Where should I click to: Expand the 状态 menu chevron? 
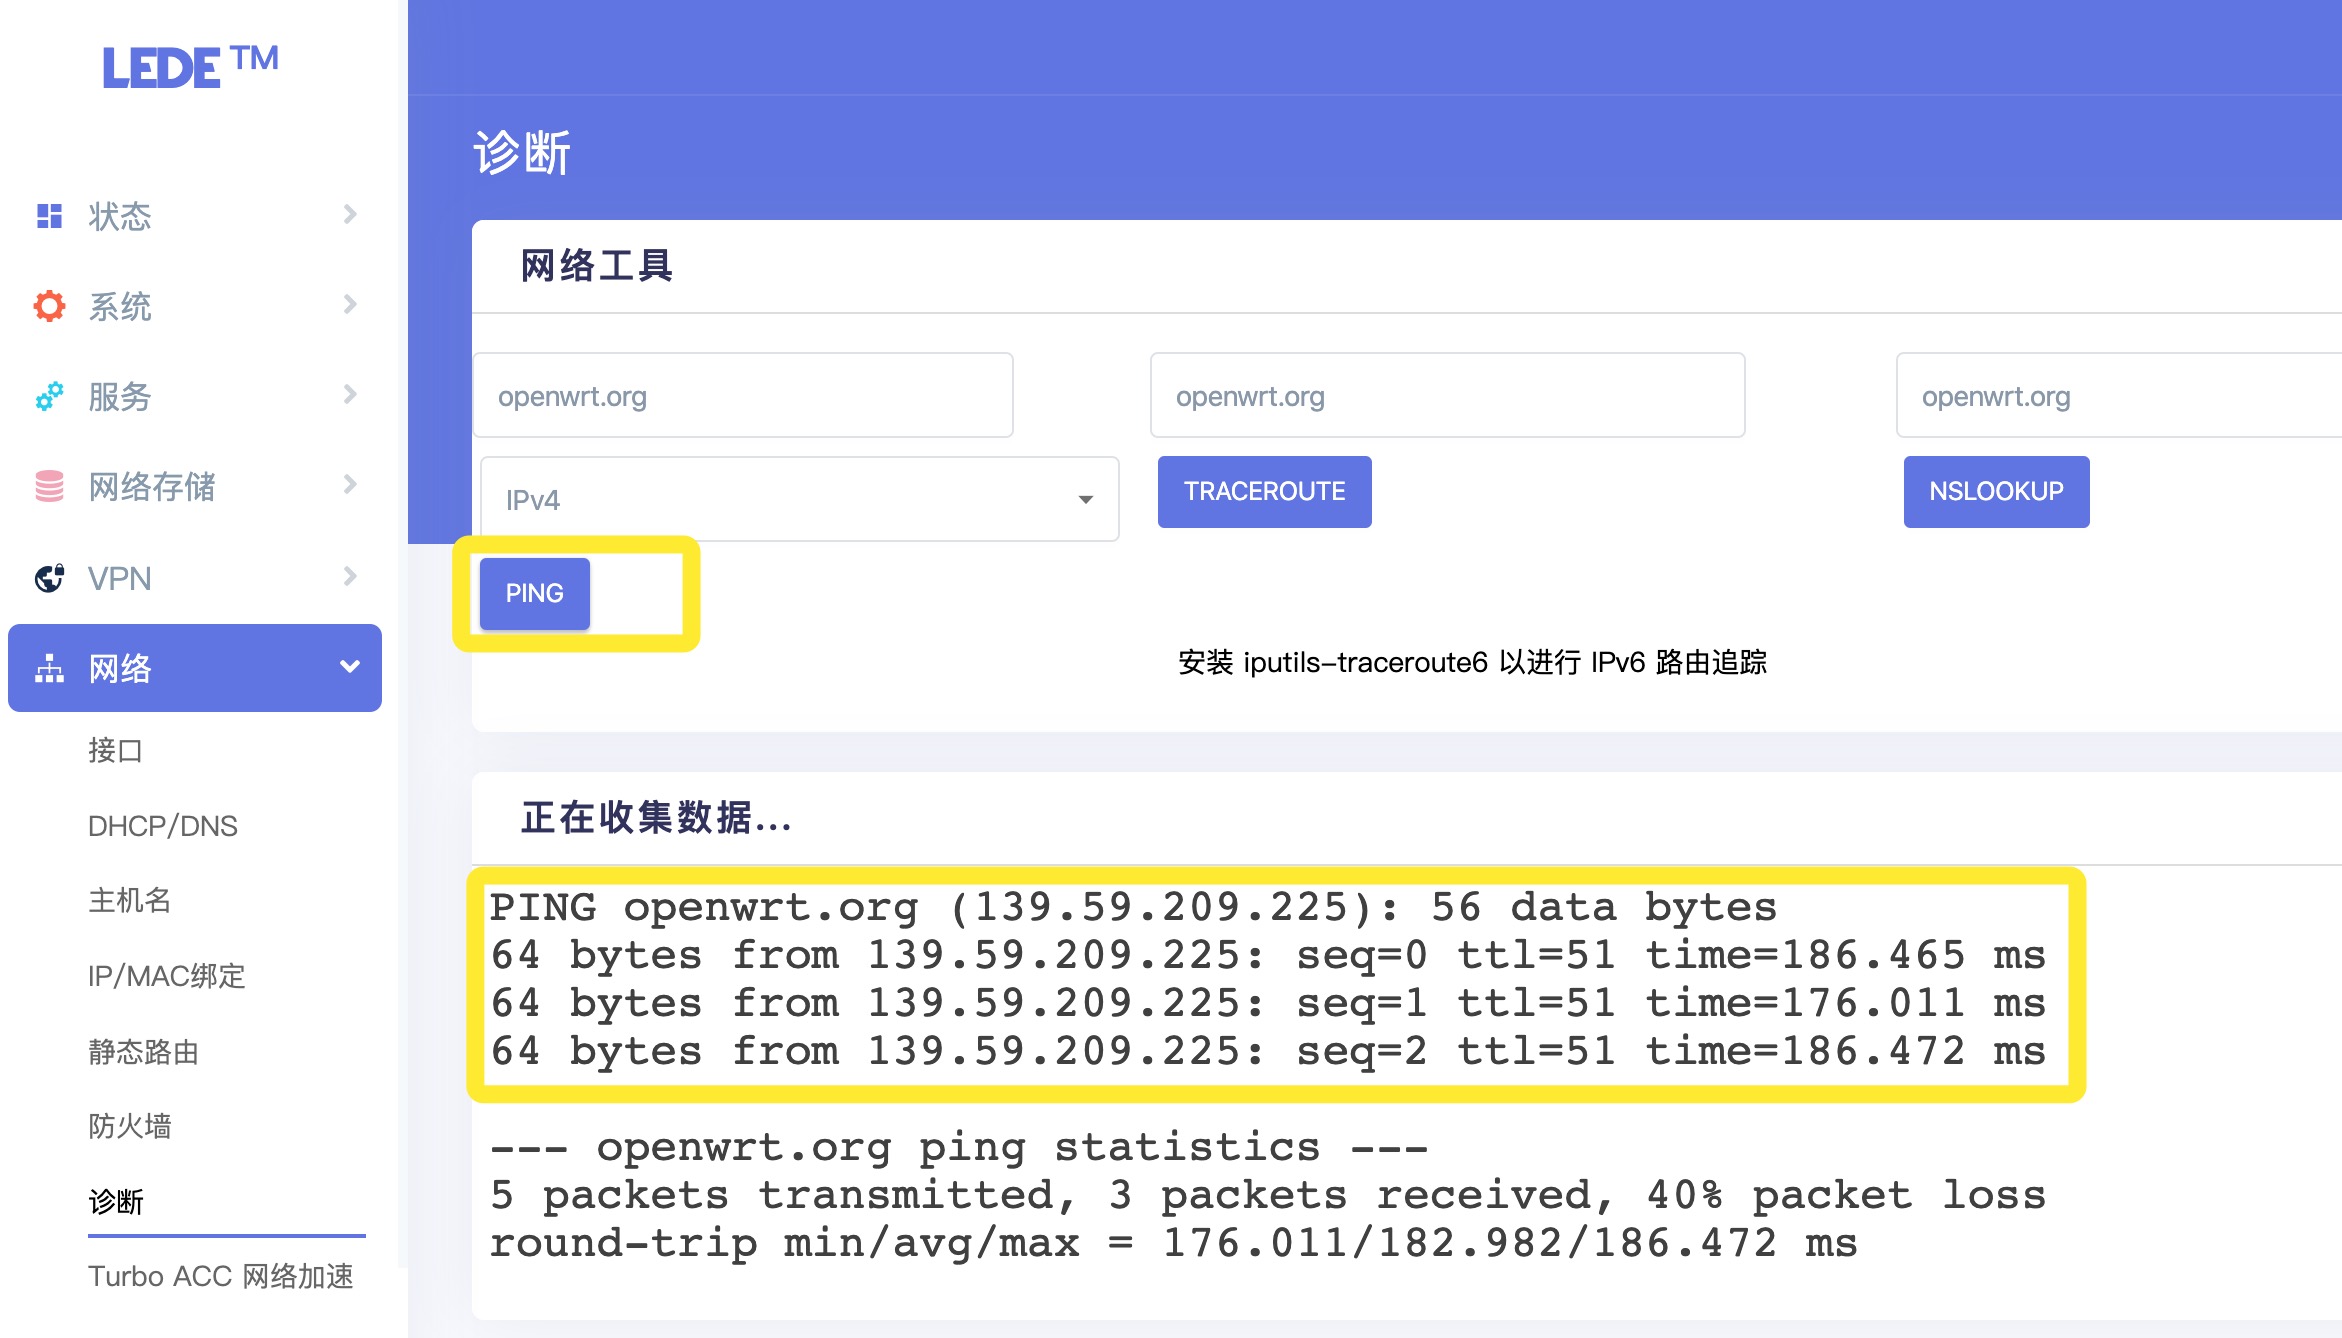tap(350, 214)
